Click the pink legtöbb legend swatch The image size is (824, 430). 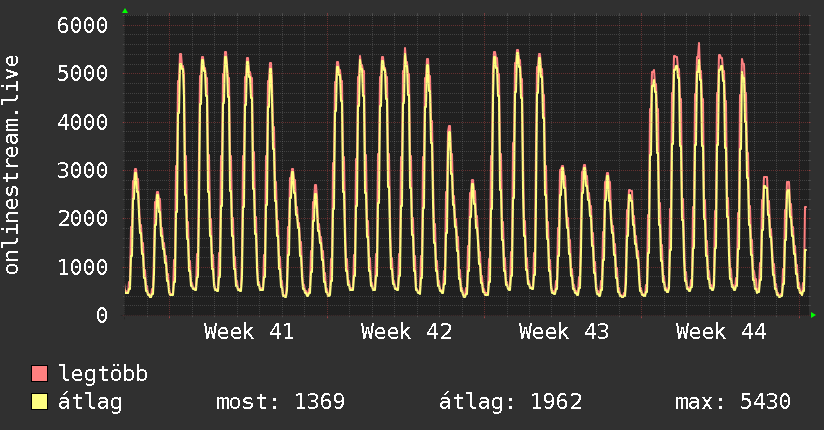[x=39, y=373]
